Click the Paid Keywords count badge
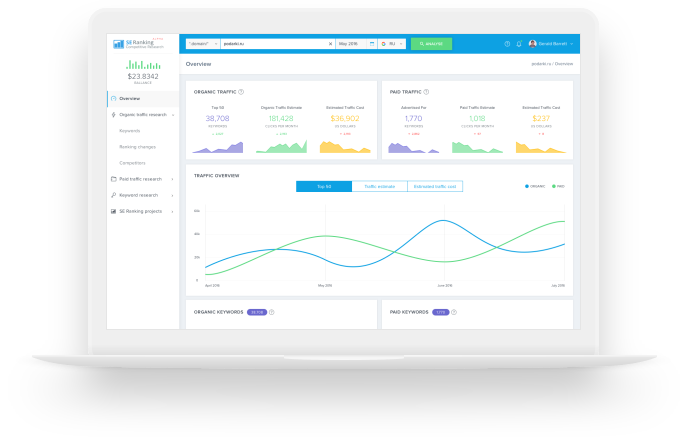 (441, 312)
